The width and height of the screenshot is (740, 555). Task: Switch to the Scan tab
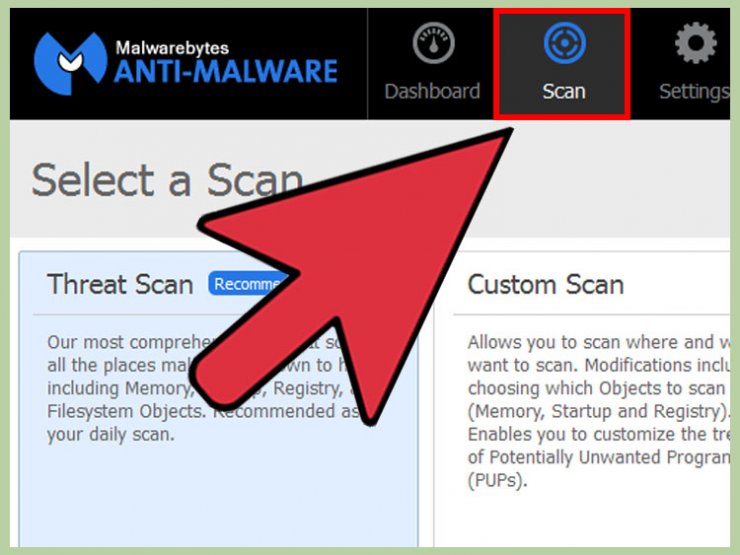pyautogui.click(x=562, y=64)
